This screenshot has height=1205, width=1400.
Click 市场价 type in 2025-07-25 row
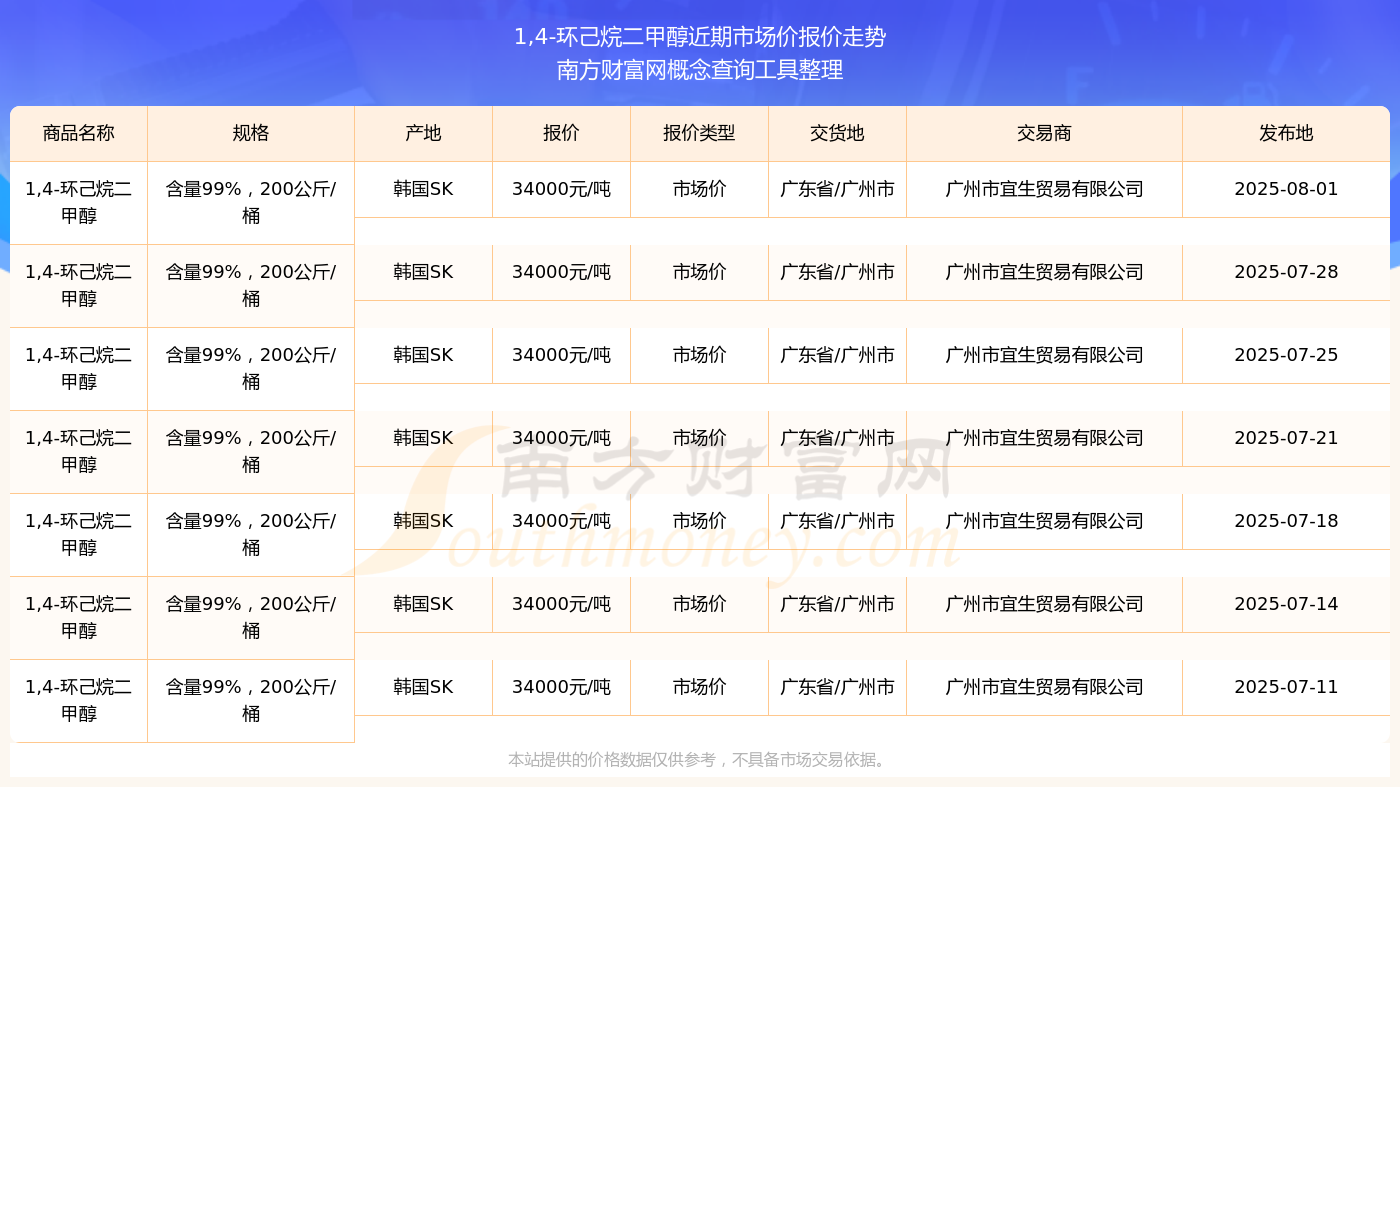pos(699,355)
